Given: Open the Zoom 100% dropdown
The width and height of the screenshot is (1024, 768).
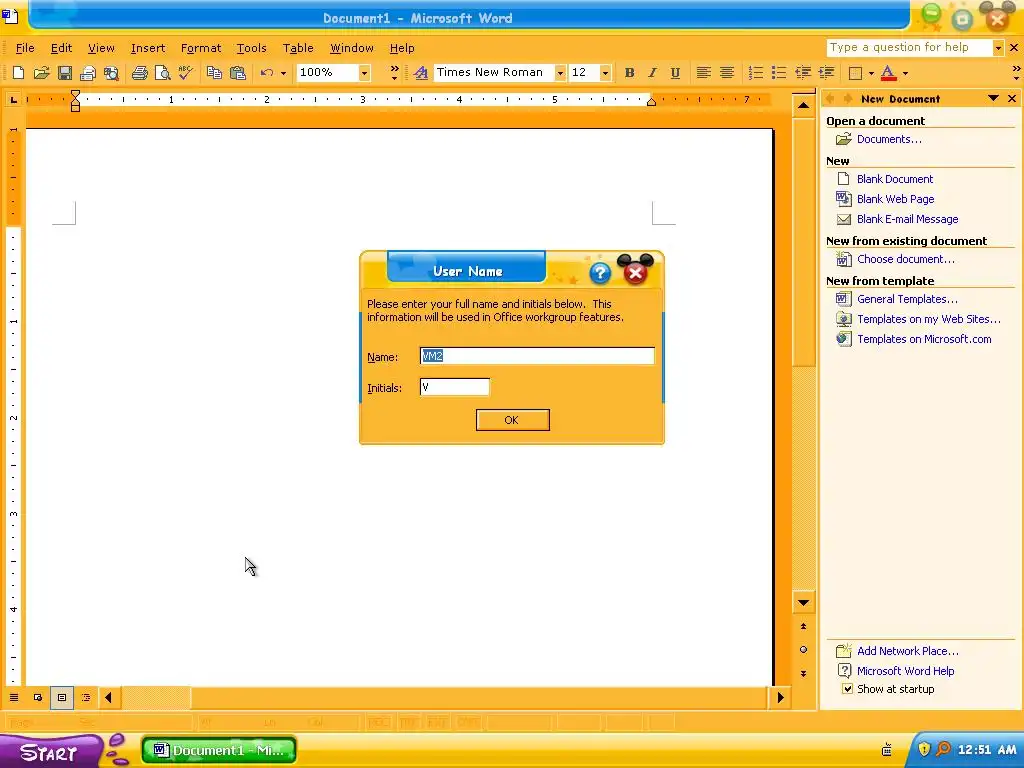Looking at the screenshot, I should (x=364, y=72).
